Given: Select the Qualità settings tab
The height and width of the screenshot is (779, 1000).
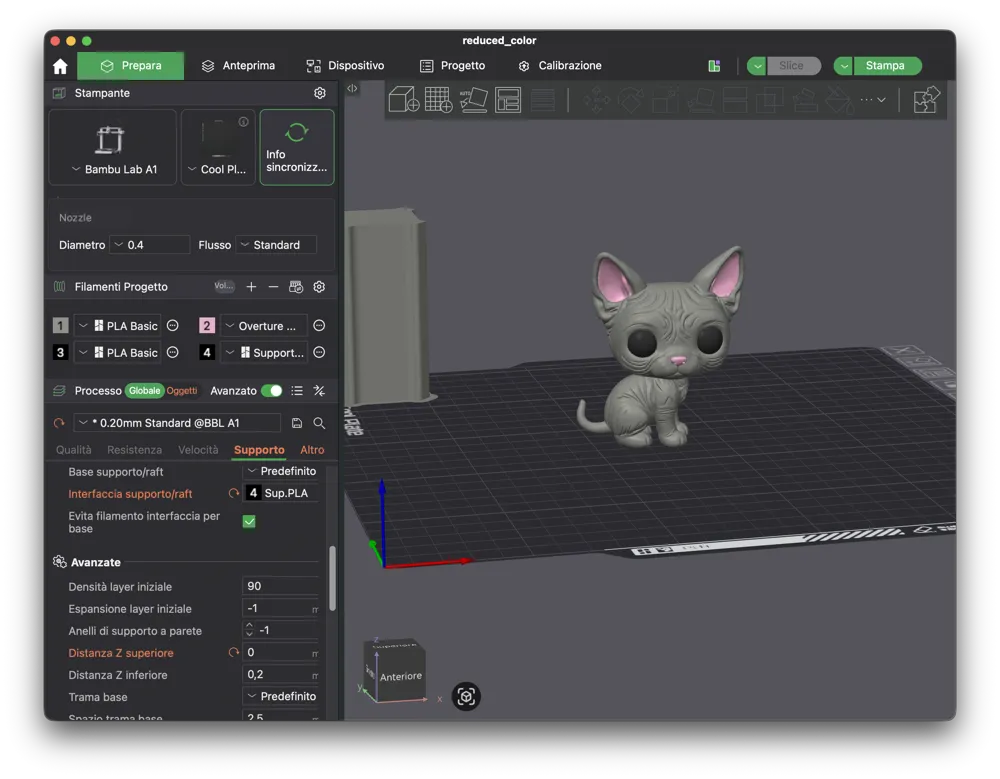Looking at the screenshot, I should click(x=73, y=450).
